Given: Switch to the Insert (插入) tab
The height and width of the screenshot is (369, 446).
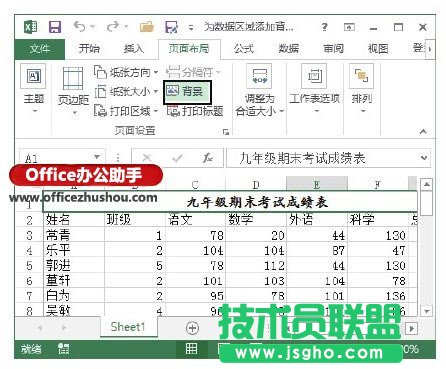Looking at the screenshot, I should click(x=133, y=49).
